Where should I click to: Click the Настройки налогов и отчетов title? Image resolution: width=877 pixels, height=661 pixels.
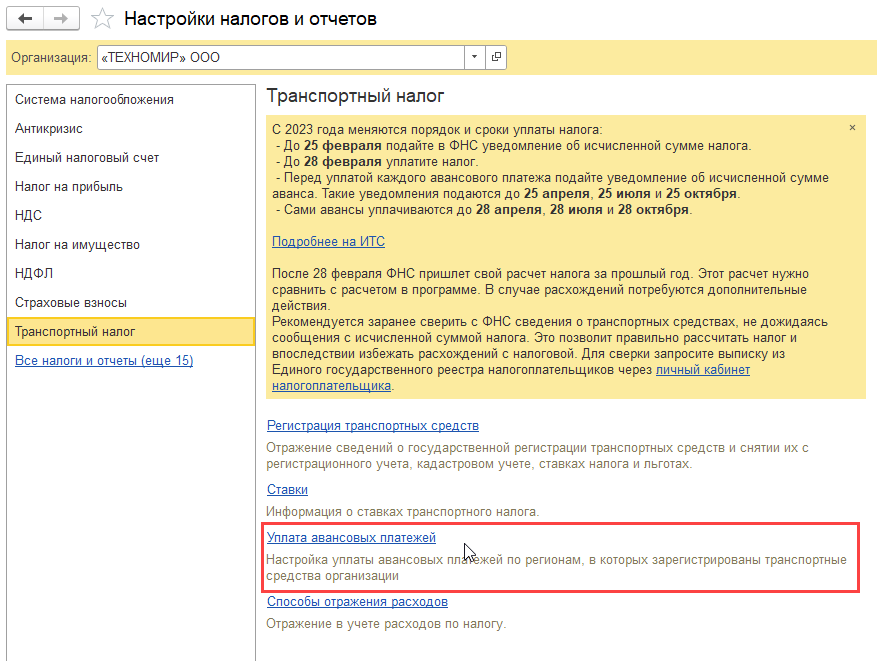[x=250, y=18]
